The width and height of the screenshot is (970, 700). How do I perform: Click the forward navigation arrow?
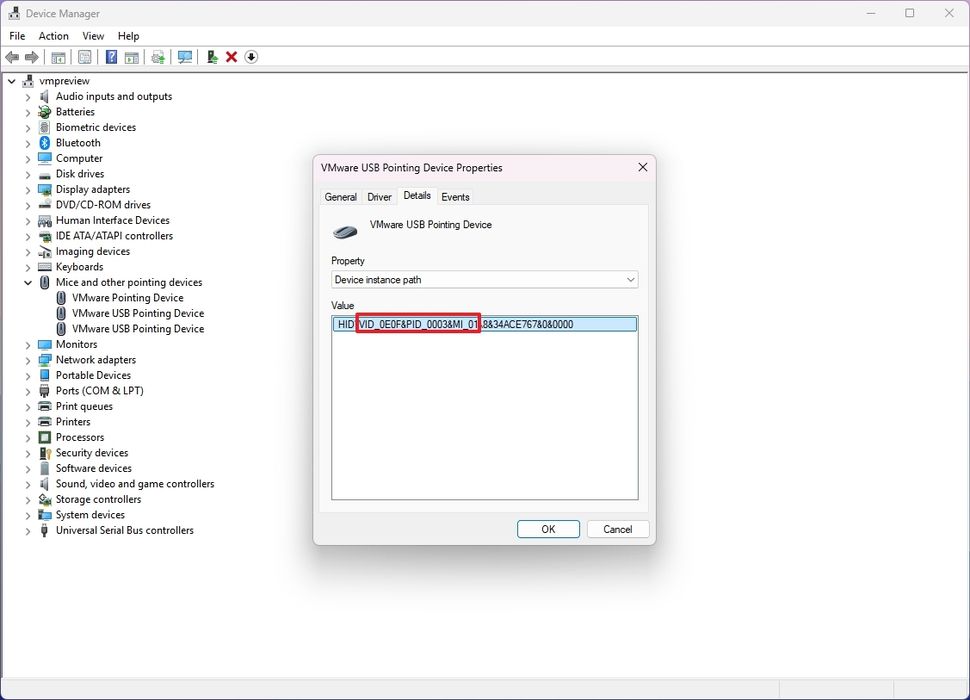(x=30, y=57)
